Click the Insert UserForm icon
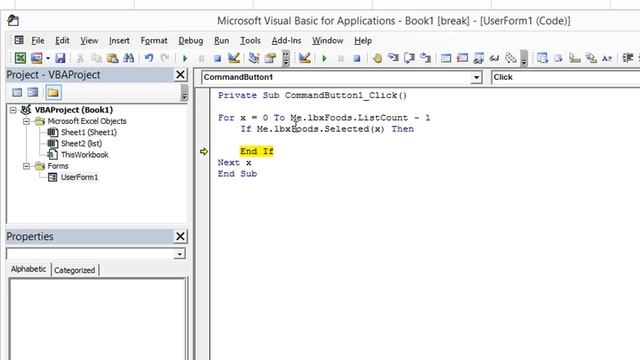640x360 pixels. pyautogui.click(x=36, y=58)
